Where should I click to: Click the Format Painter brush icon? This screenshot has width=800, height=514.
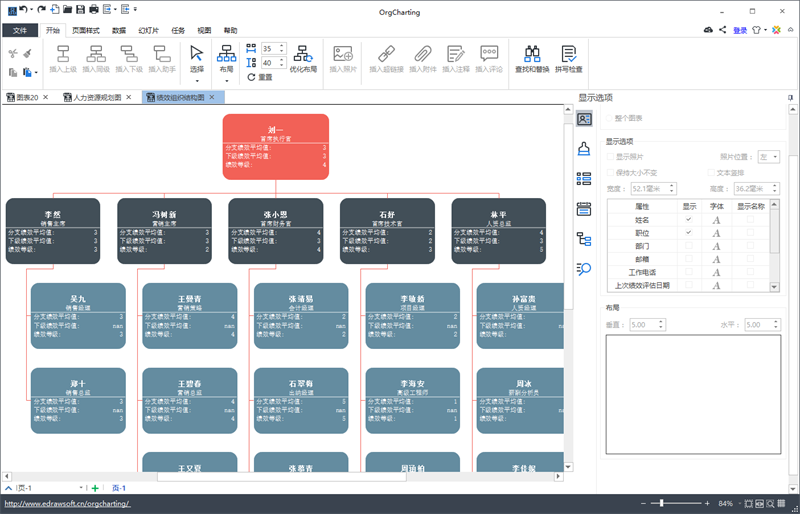pos(28,53)
